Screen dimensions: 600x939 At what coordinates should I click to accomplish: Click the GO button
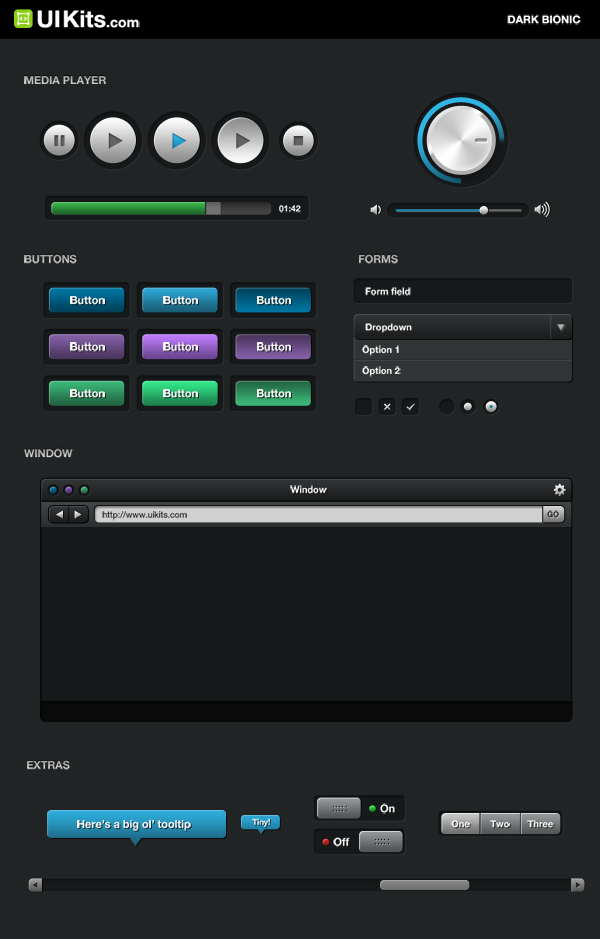553,514
